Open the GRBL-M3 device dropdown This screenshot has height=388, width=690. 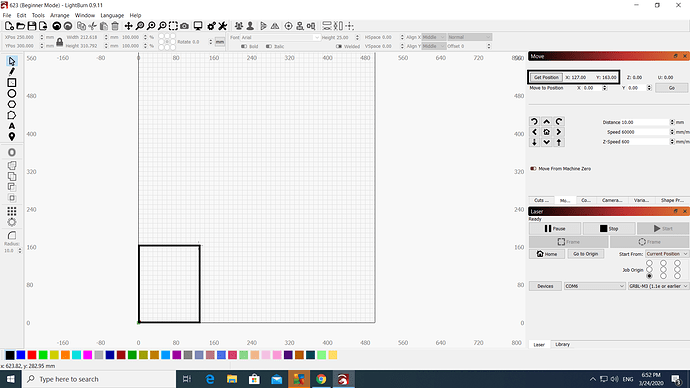658,286
